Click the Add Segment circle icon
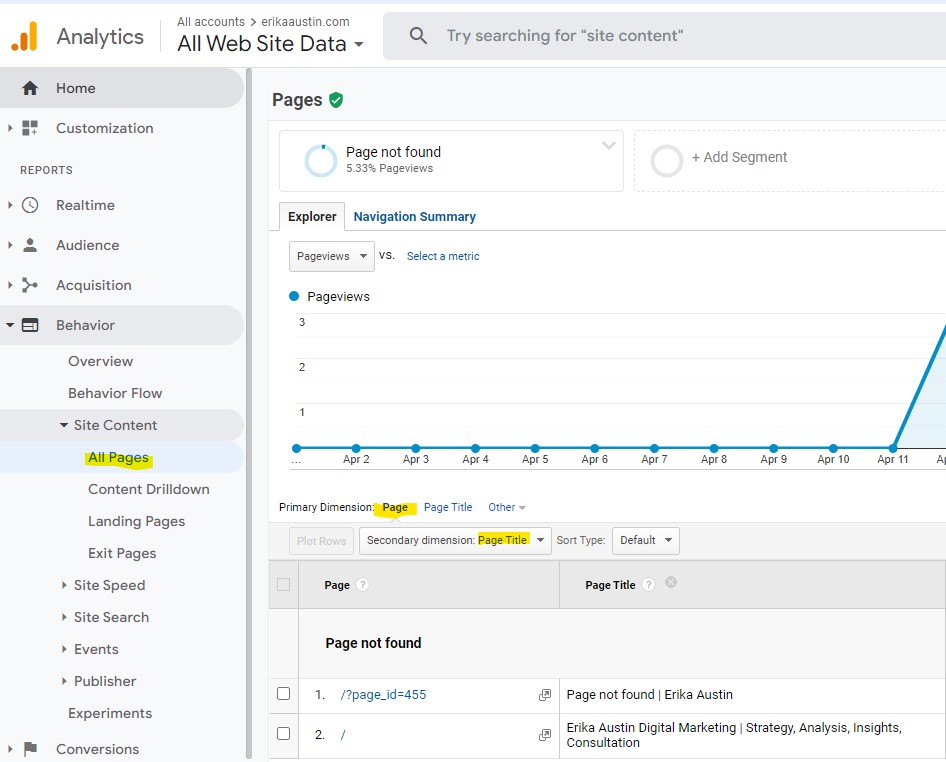This screenshot has width=946, height=762. tap(667, 160)
